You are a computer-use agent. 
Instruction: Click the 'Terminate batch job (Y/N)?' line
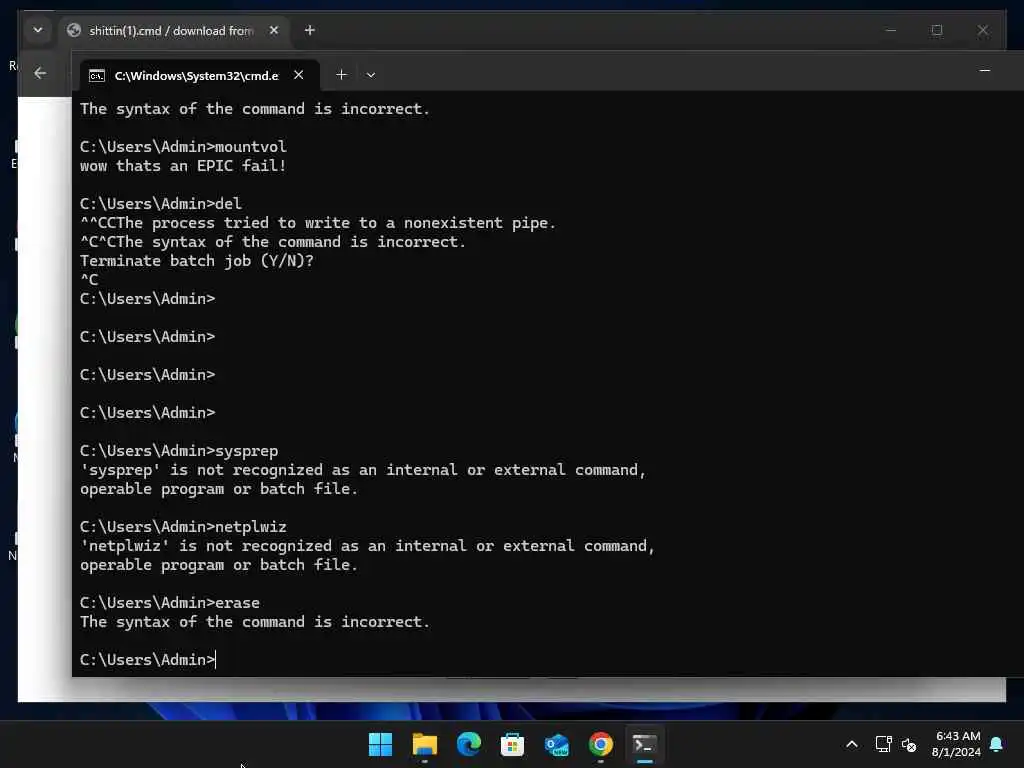click(197, 261)
